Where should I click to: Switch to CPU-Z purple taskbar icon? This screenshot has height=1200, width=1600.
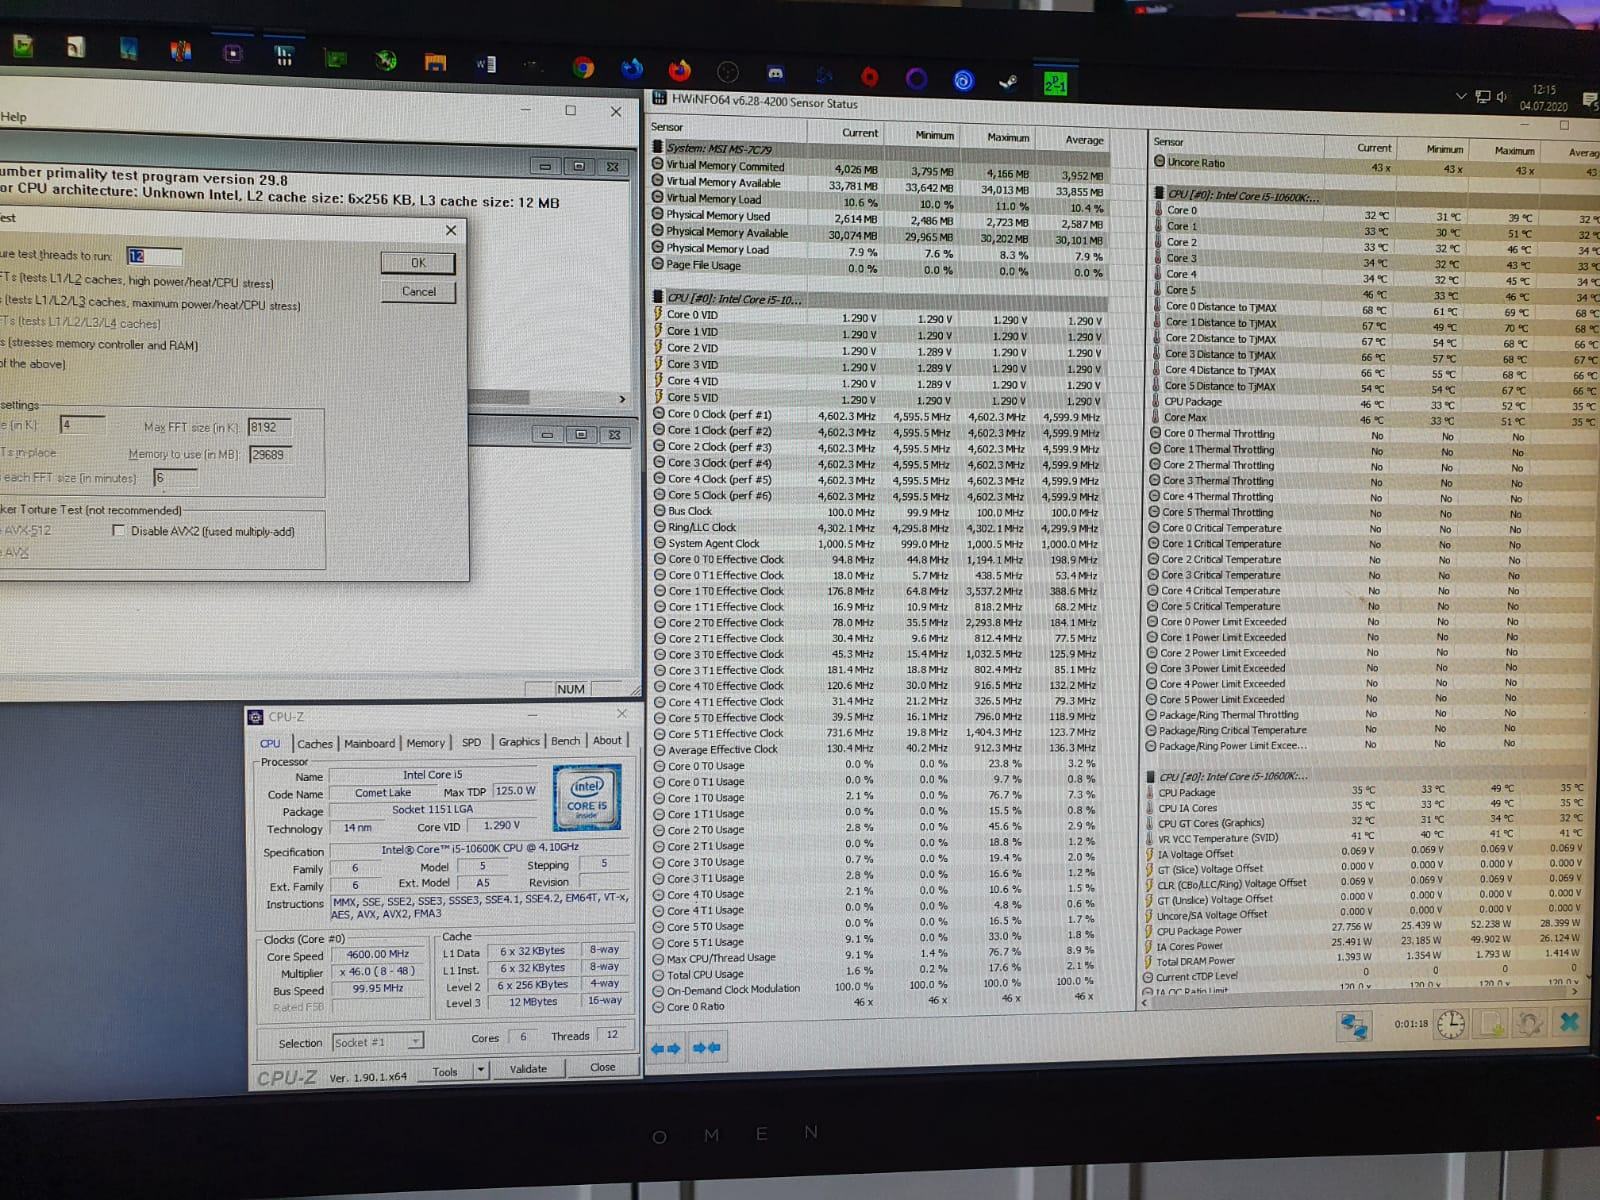233,53
